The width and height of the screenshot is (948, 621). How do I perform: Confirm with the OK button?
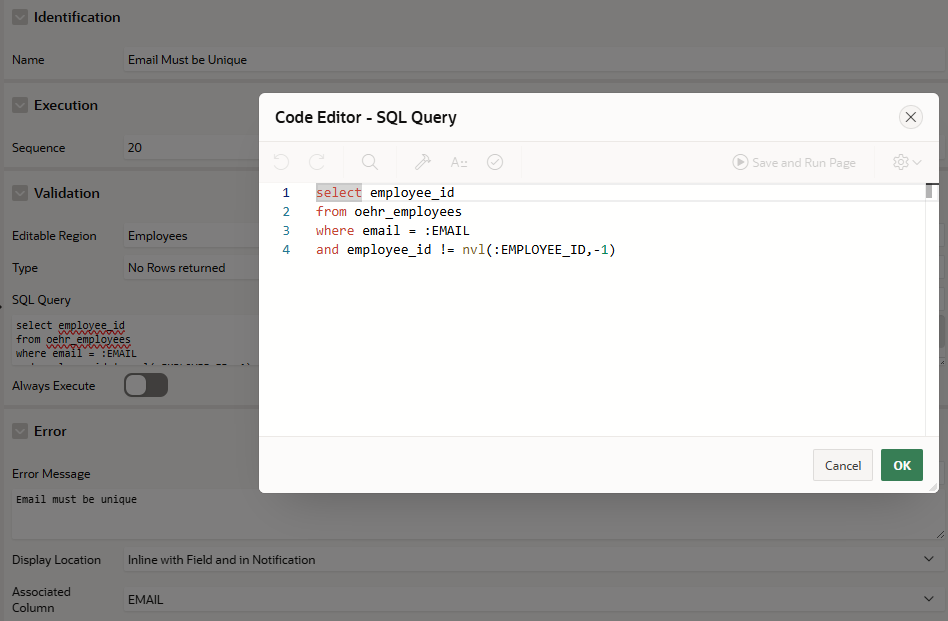(x=901, y=465)
